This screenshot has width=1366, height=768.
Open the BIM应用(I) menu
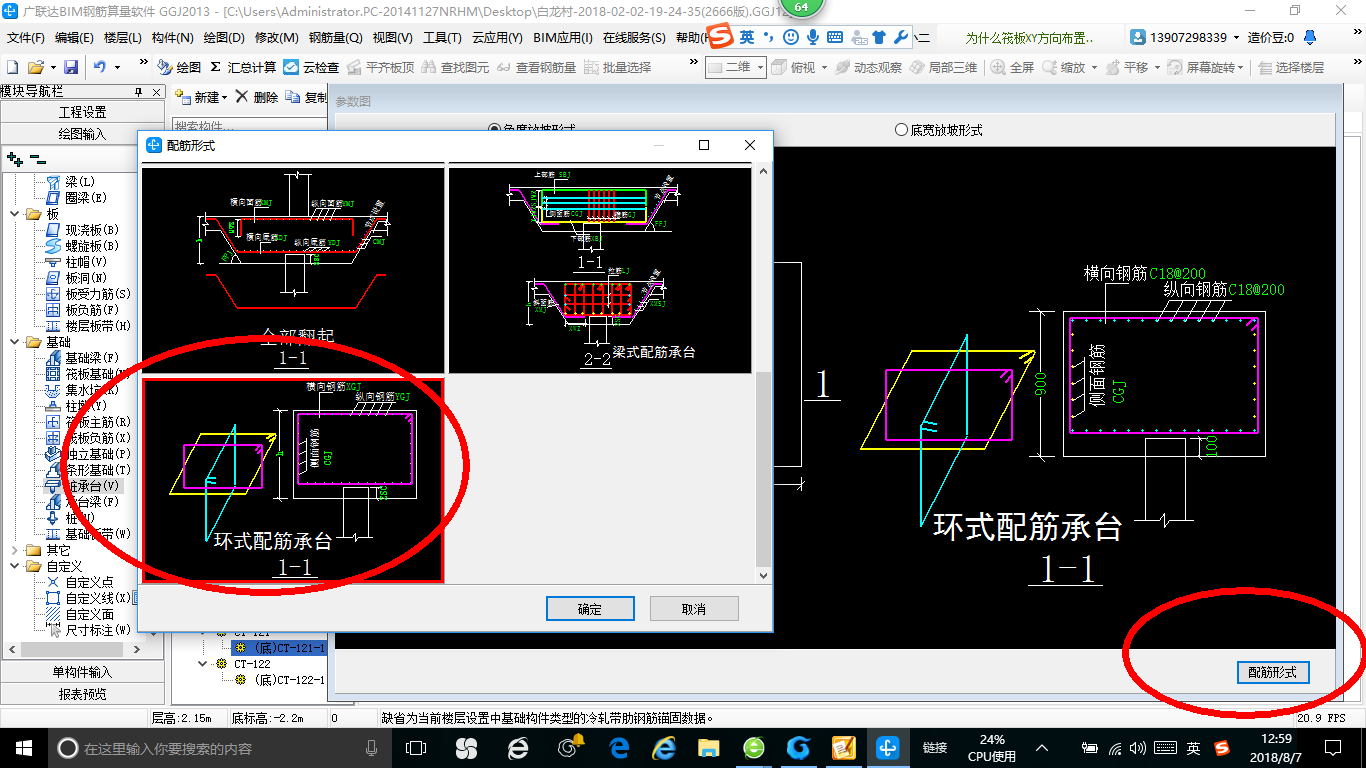pyautogui.click(x=563, y=38)
